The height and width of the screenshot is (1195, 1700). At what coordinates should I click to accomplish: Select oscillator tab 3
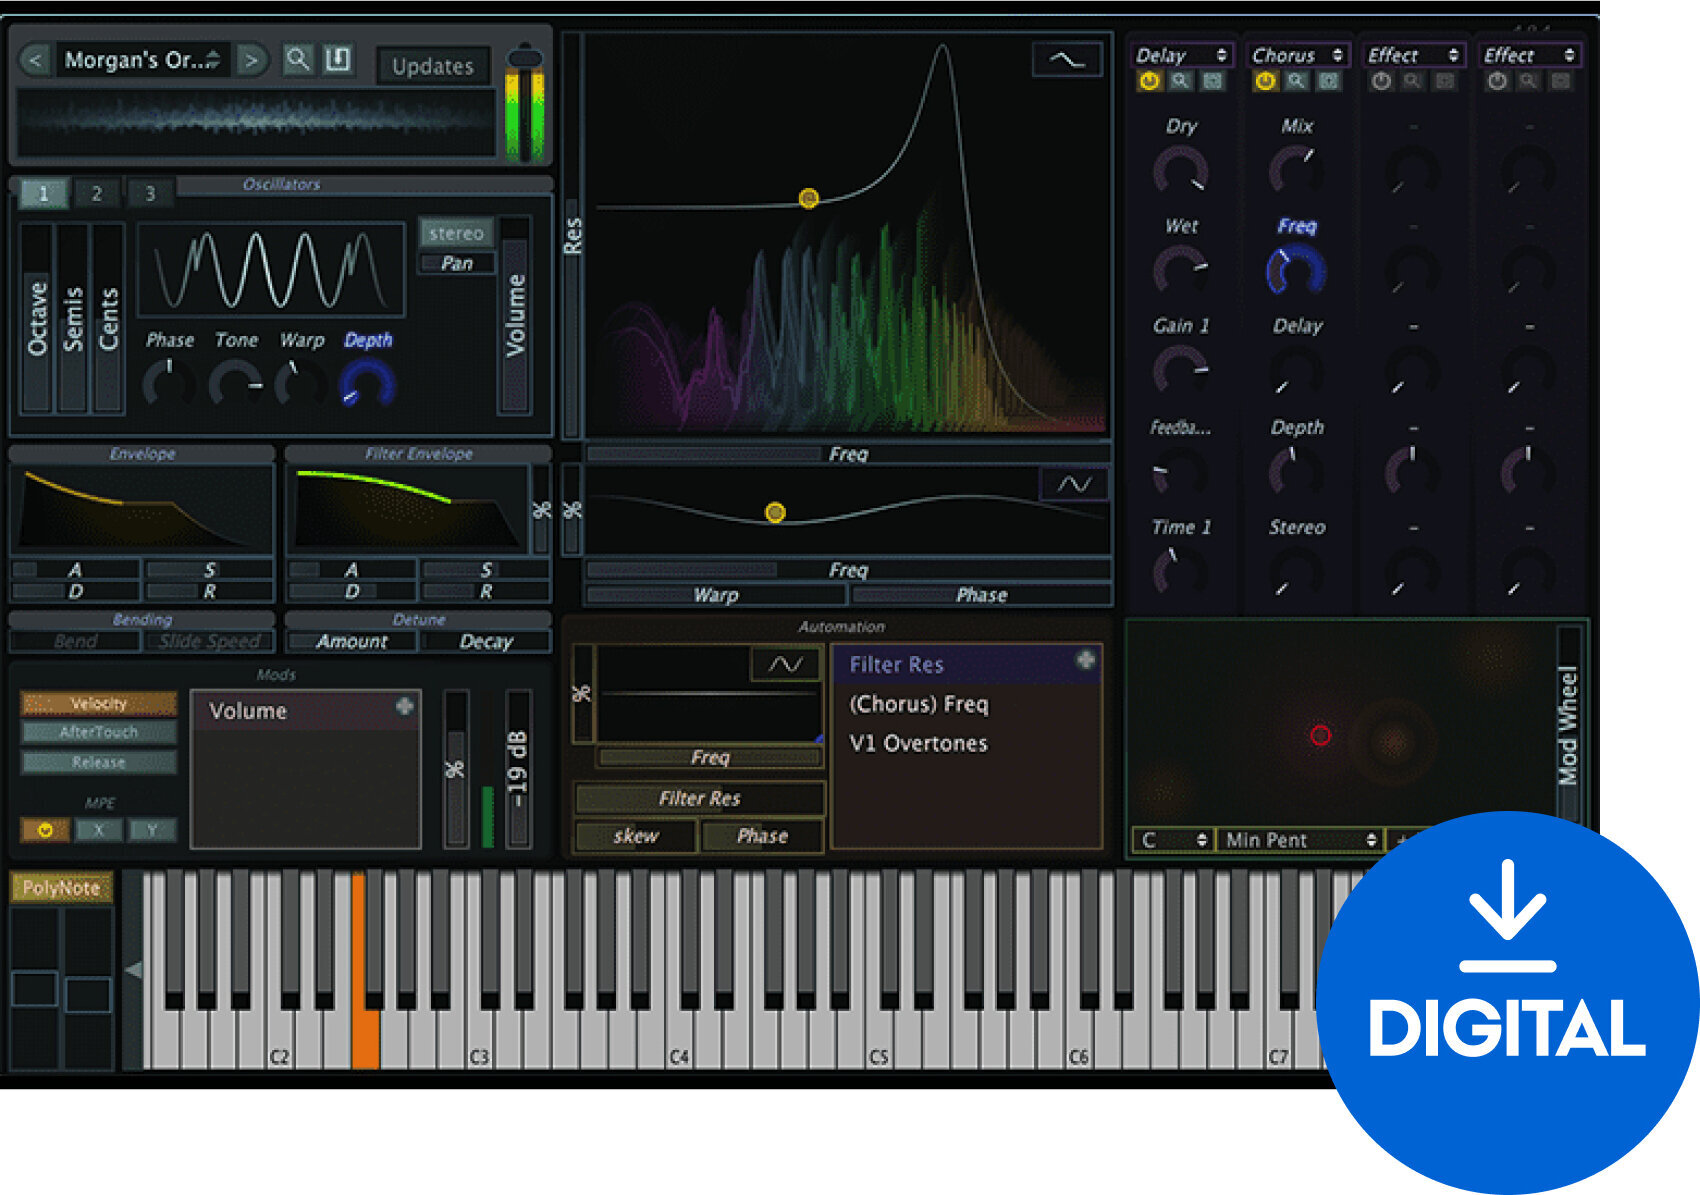(x=150, y=194)
